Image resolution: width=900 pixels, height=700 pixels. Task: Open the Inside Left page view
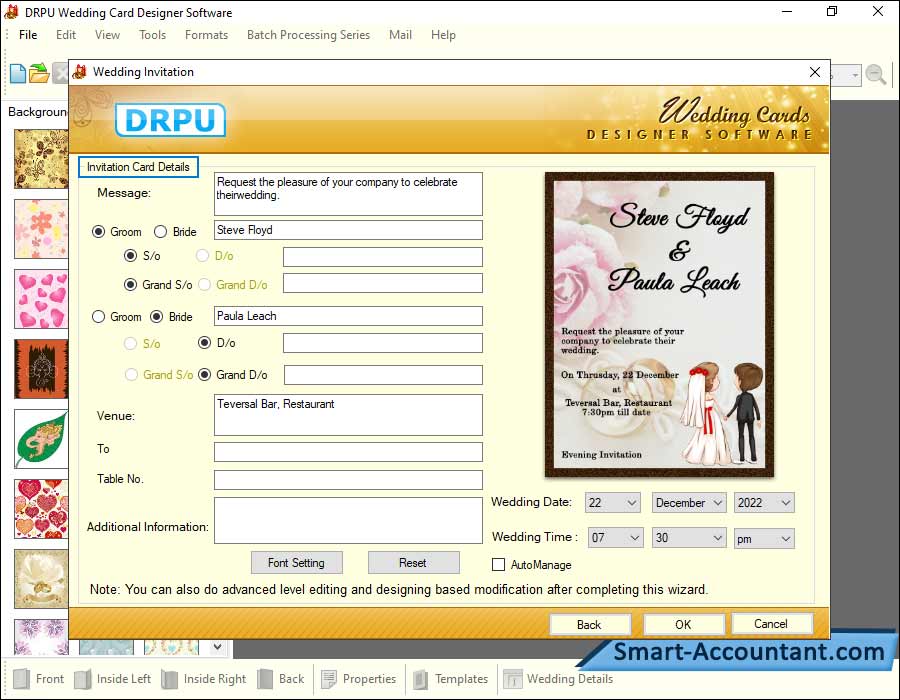(x=112, y=679)
